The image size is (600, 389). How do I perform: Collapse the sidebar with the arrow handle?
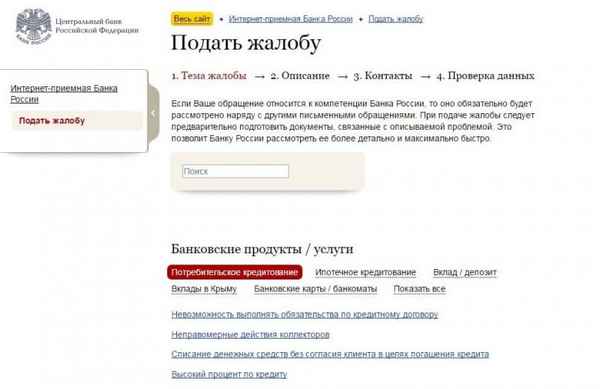(x=153, y=113)
